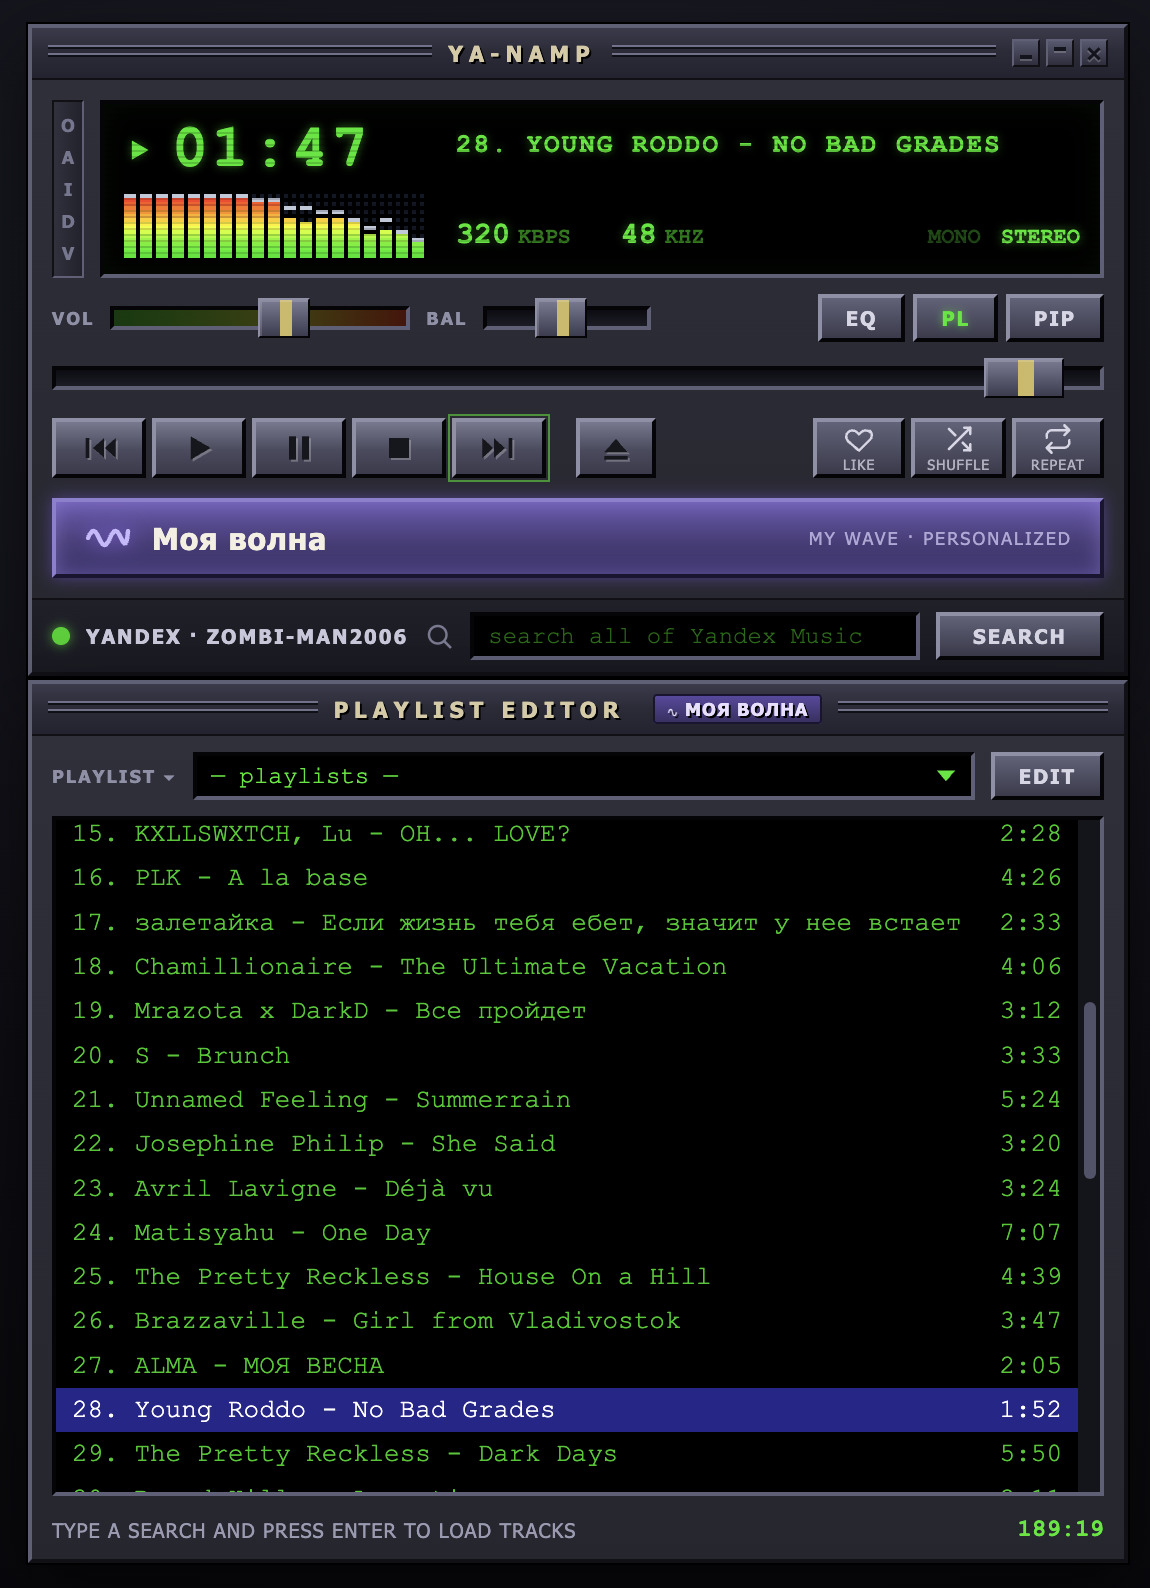
Task: Click the spectrum visualizer bars
Action: (x=274, y=225)
